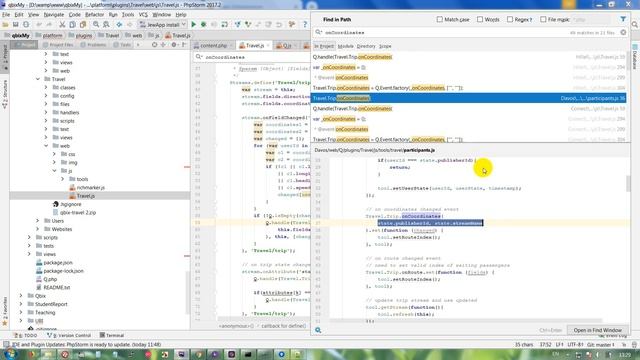
Task: Click the Open in Find Window button
Action: tap(597, 330)
